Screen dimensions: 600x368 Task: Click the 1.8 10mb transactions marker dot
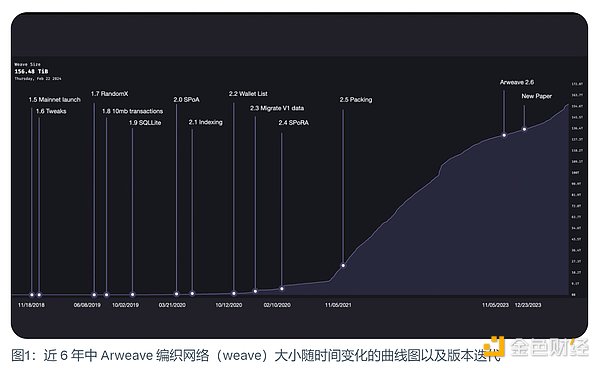(106, 295)
